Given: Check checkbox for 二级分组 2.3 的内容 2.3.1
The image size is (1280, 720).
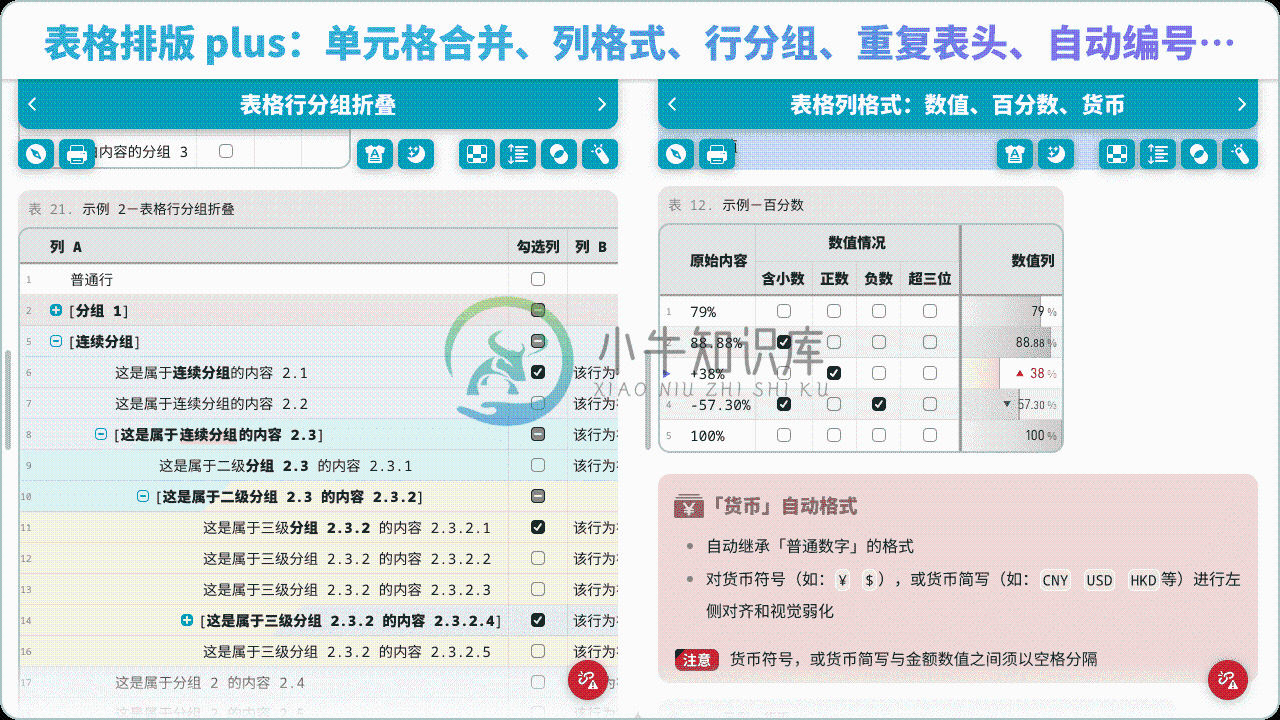Looking at the screenshot, I should 538,465.
